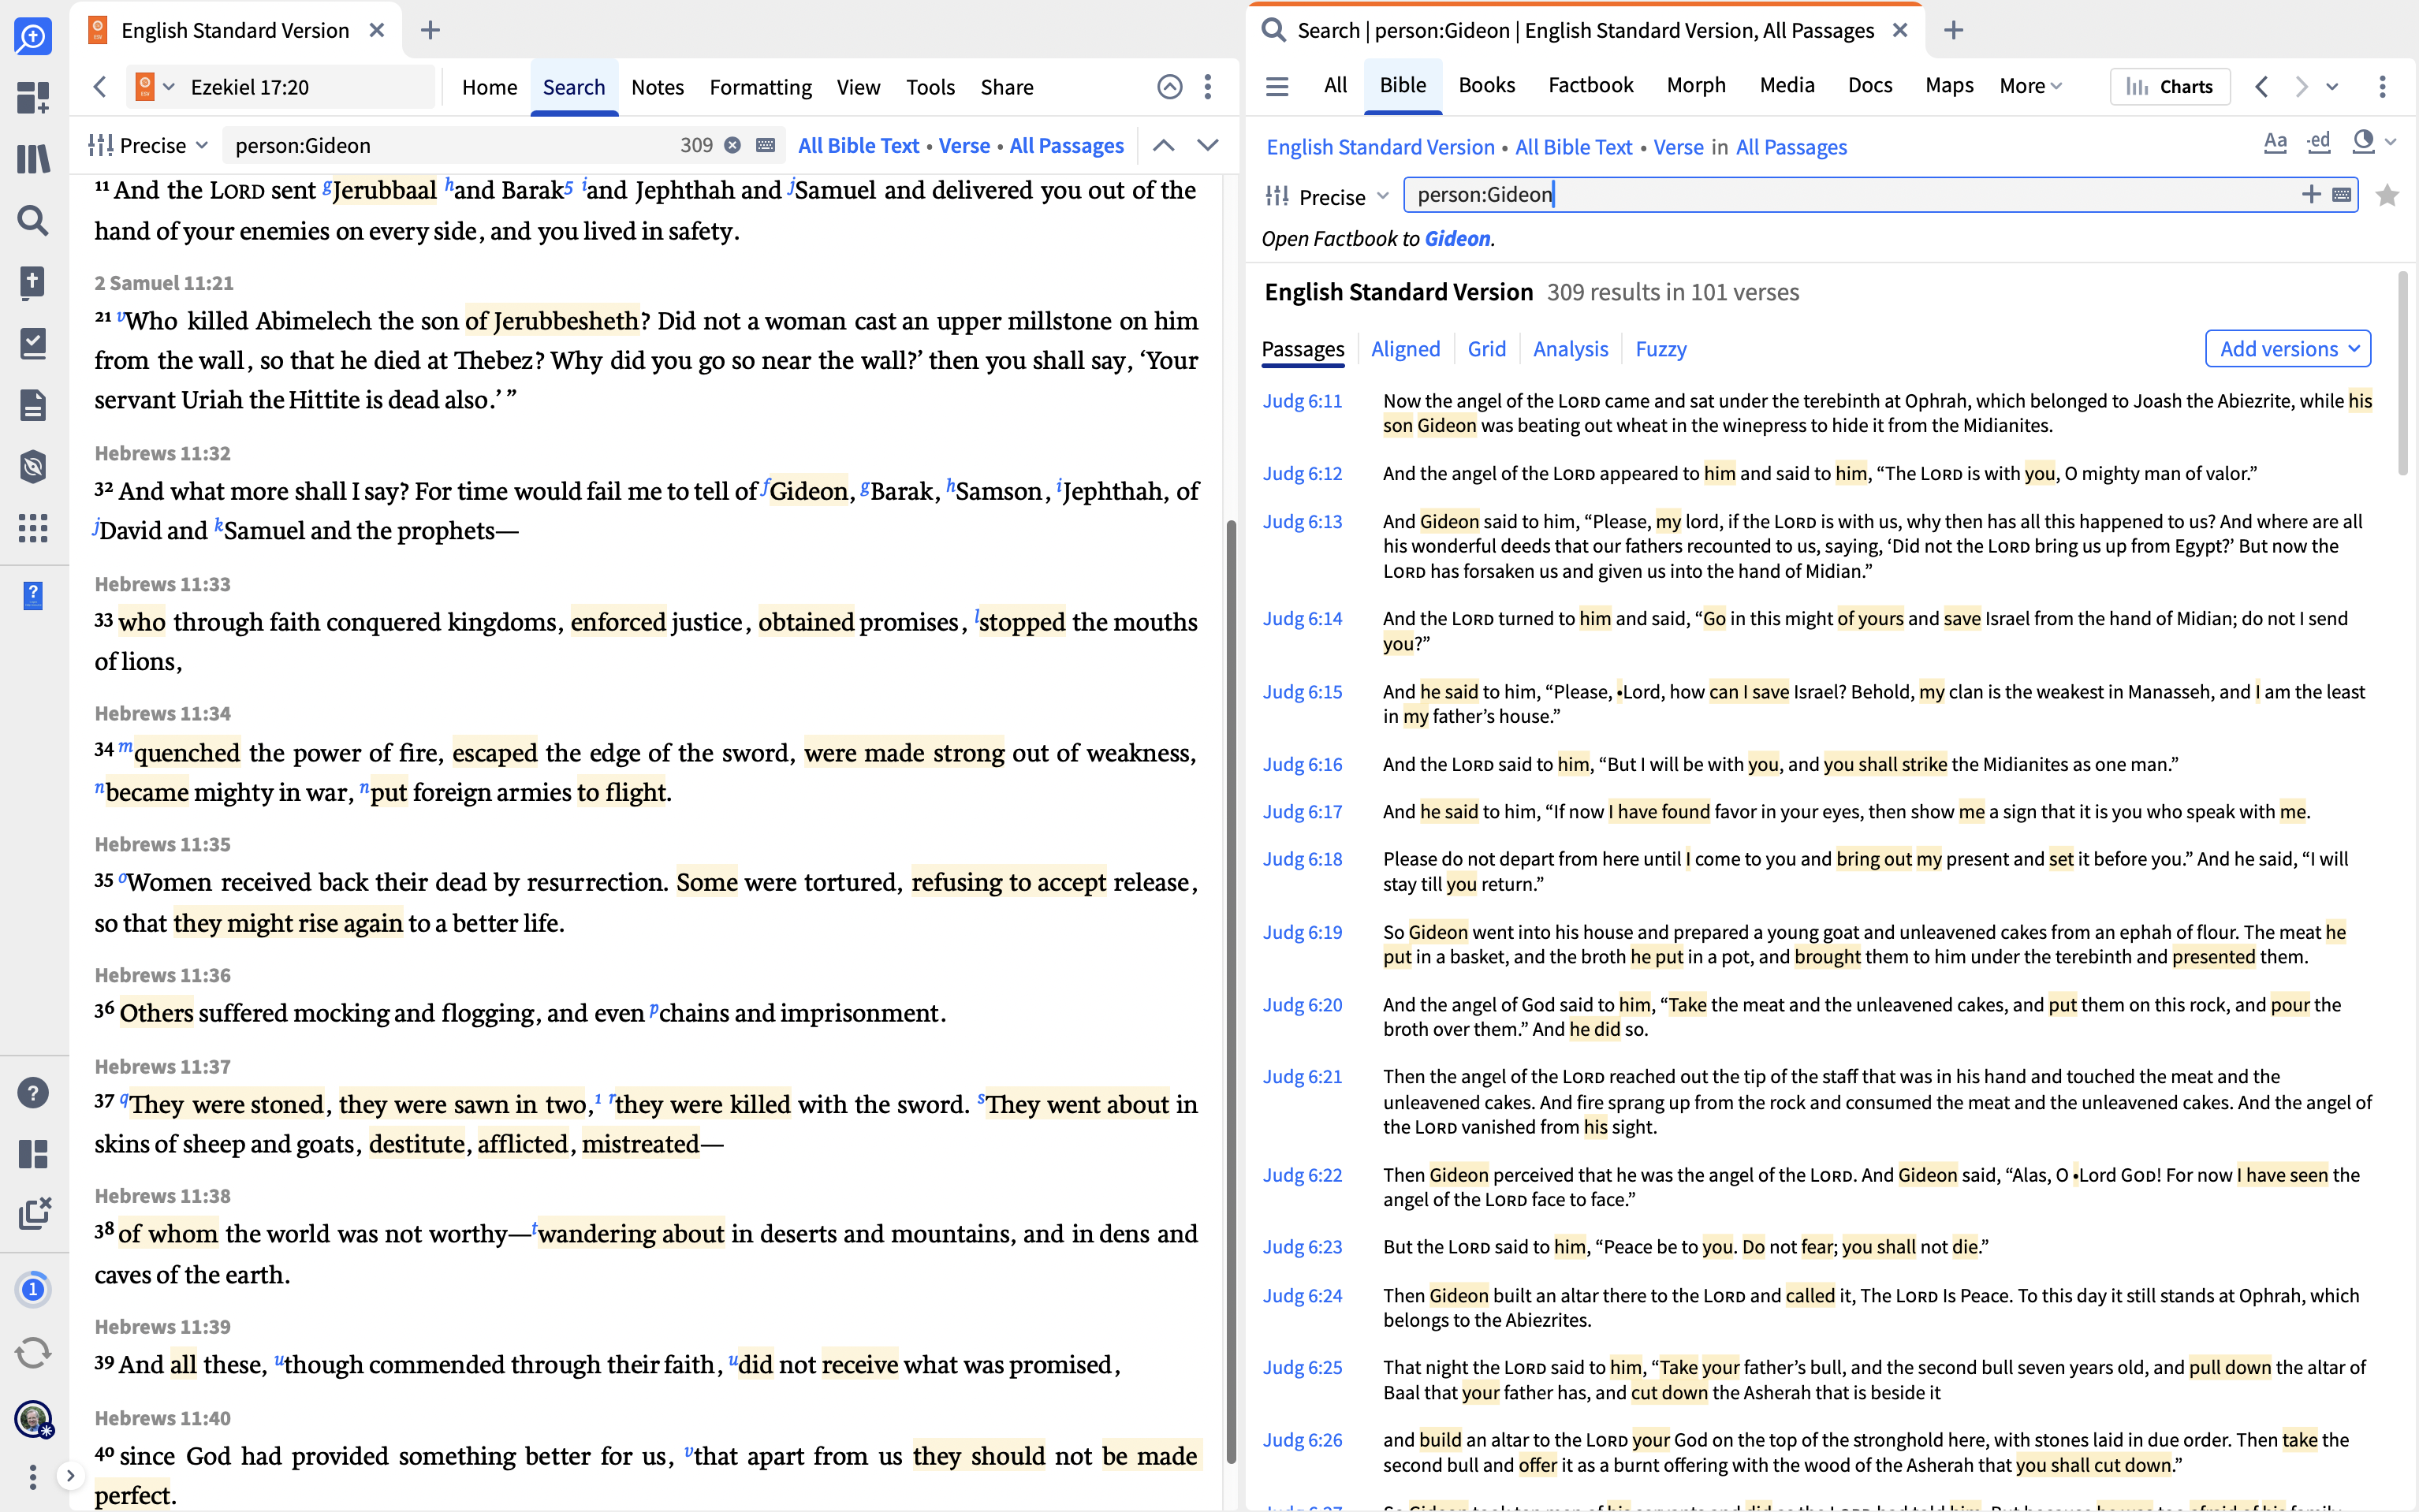The width and height of the screenshot is (2419, 1512).
Task: Toggle match all word forms option
Action: [2319, 142]
